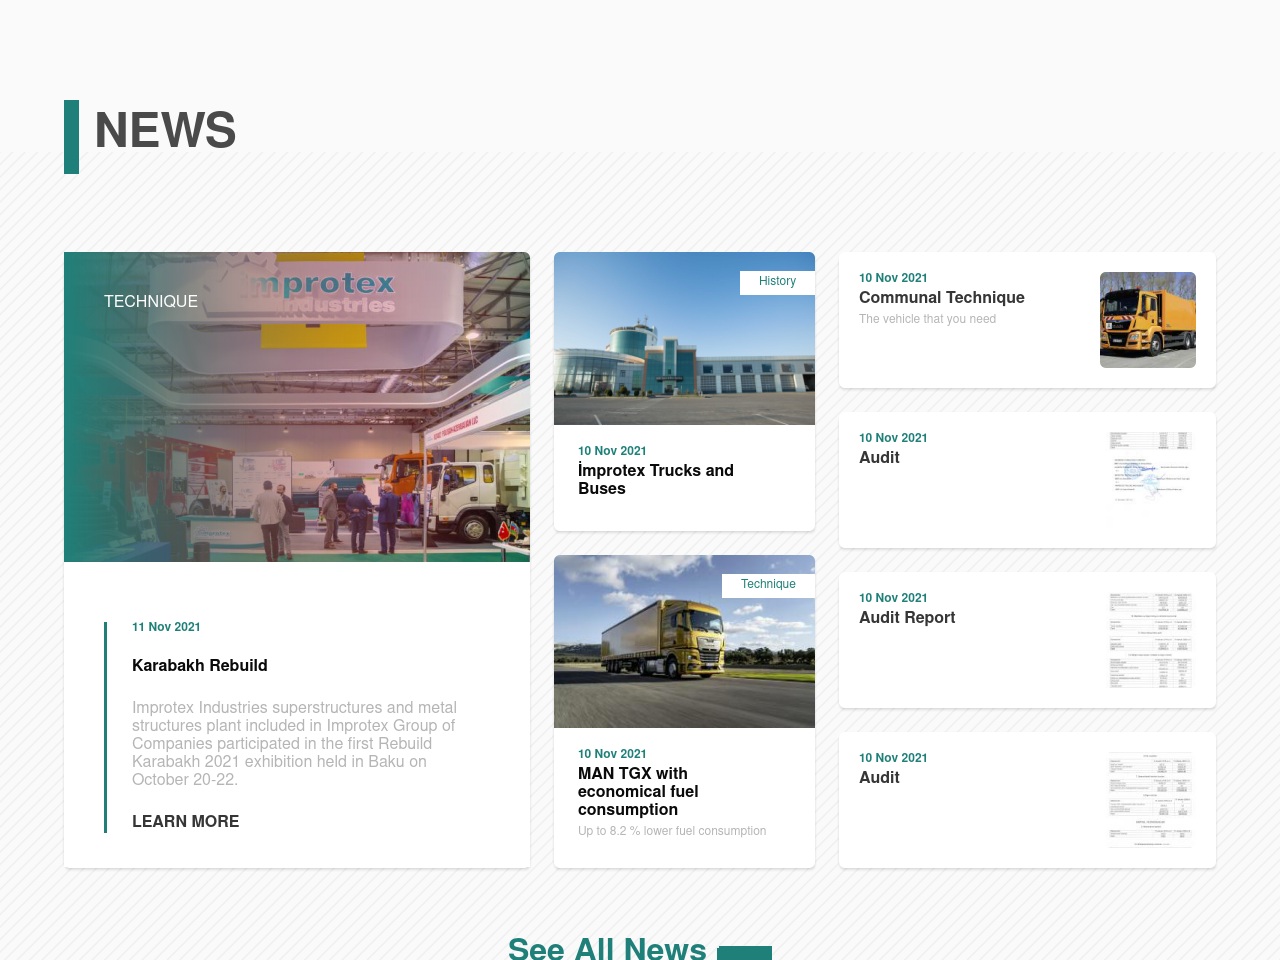This screenshot has height=960, width=1280.
Task: Click the 11 Nov 2021 date
Action: click(166, 627)
